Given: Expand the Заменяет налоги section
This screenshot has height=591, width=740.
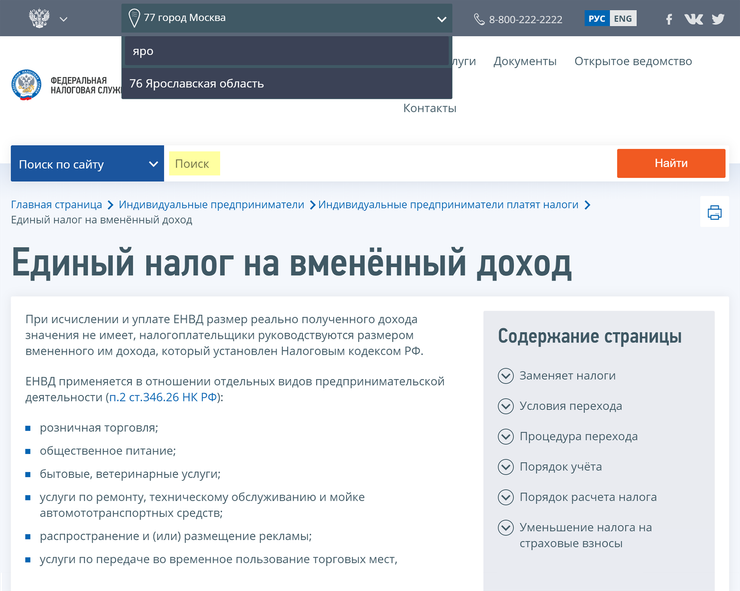Looking at the screenshot, I should click(x=567, y=376).
